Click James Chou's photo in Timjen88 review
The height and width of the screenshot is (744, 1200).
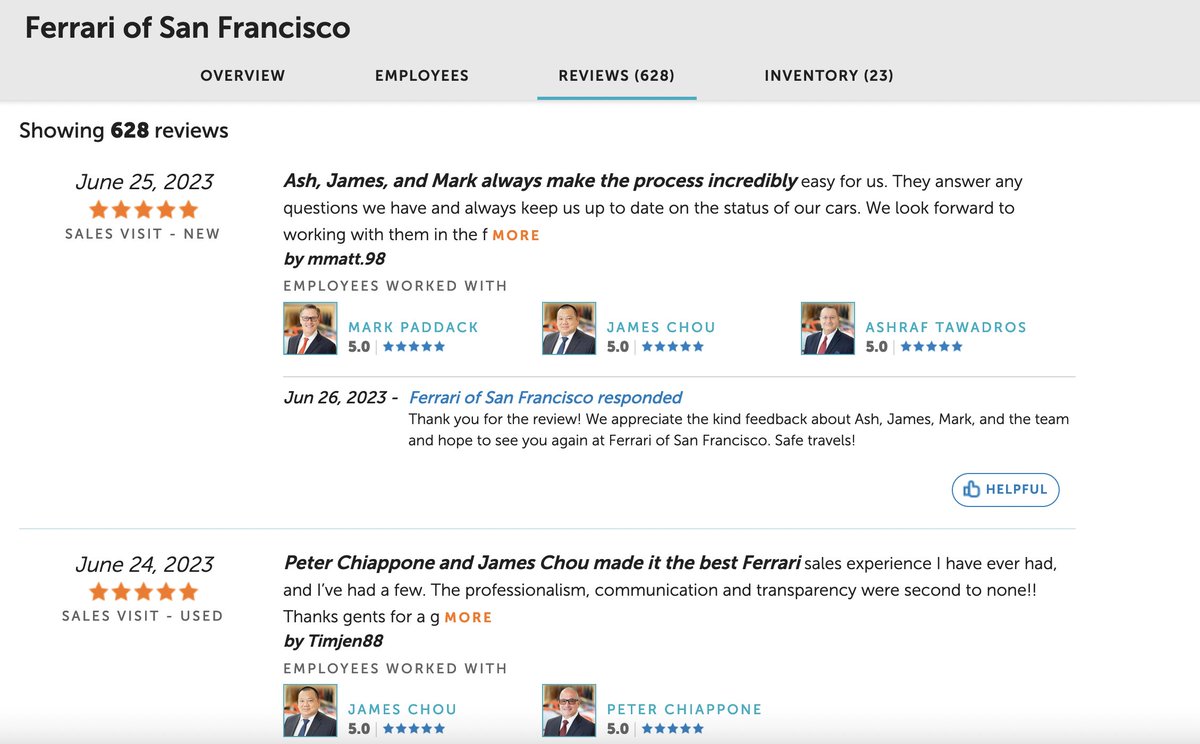[310, 710]
